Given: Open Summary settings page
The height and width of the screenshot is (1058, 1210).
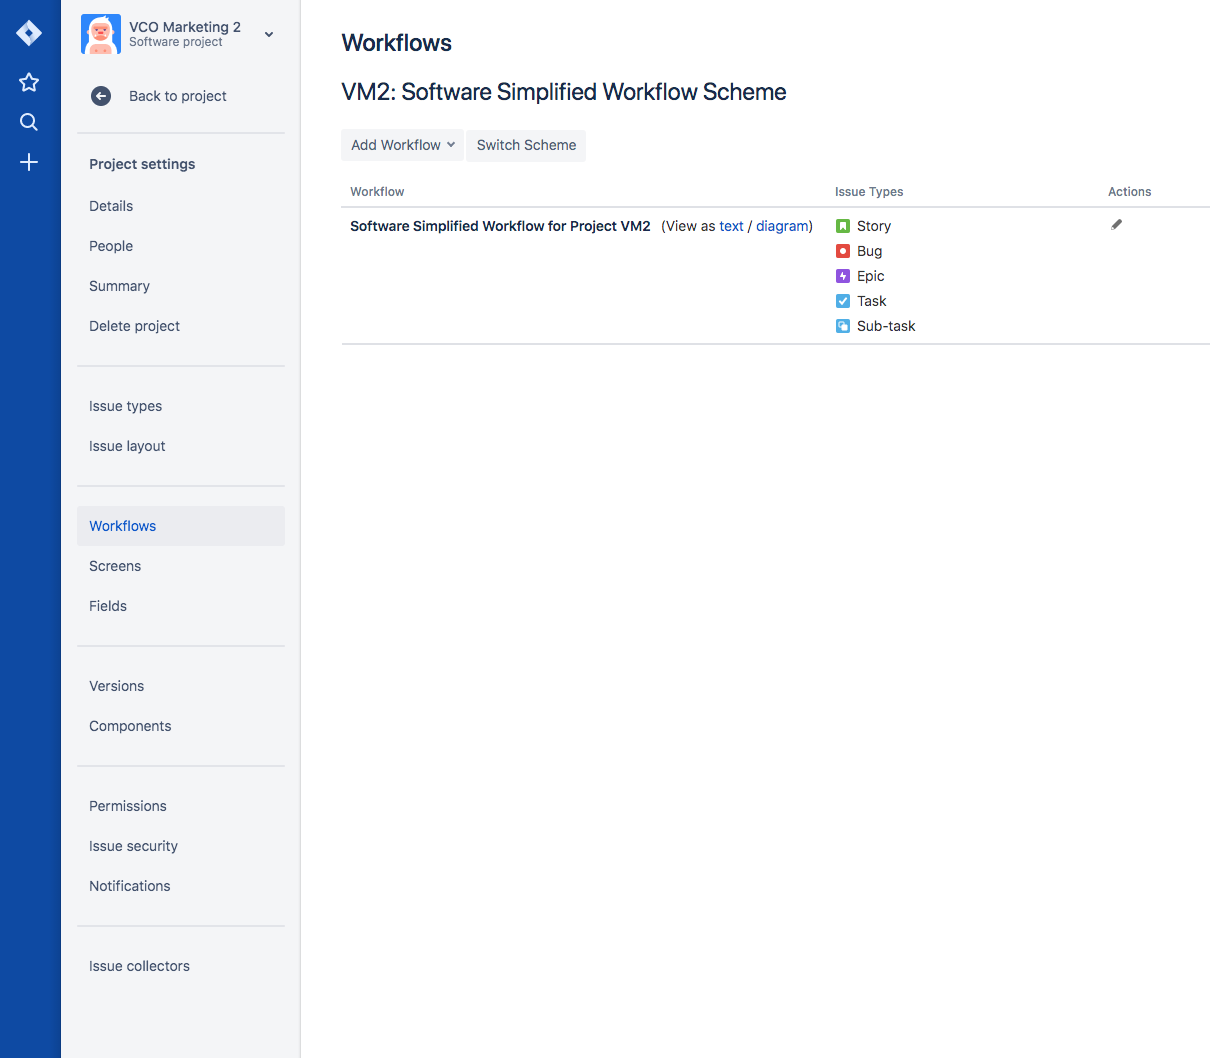Looking at the screenshot, I should [x=119, y=286].
